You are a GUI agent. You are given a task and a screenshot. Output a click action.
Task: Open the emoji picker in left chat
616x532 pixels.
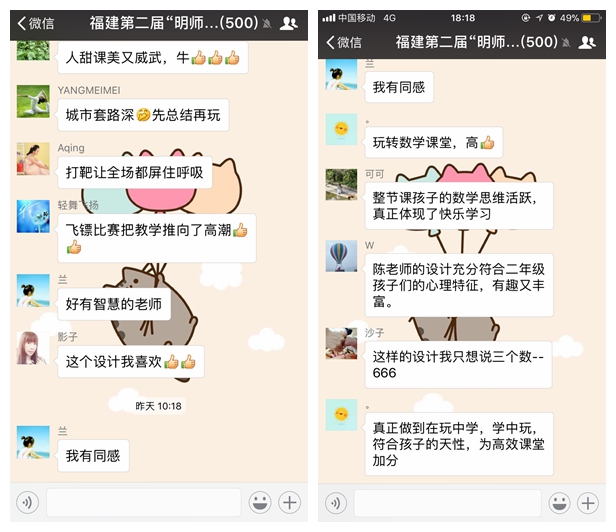(x=260, y=502)
